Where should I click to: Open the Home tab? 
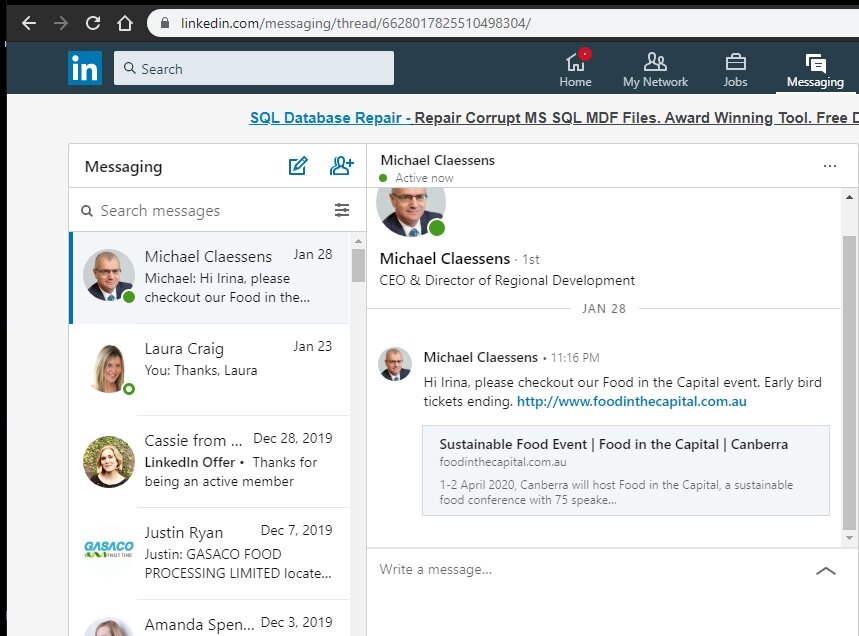tap(575, 69)
